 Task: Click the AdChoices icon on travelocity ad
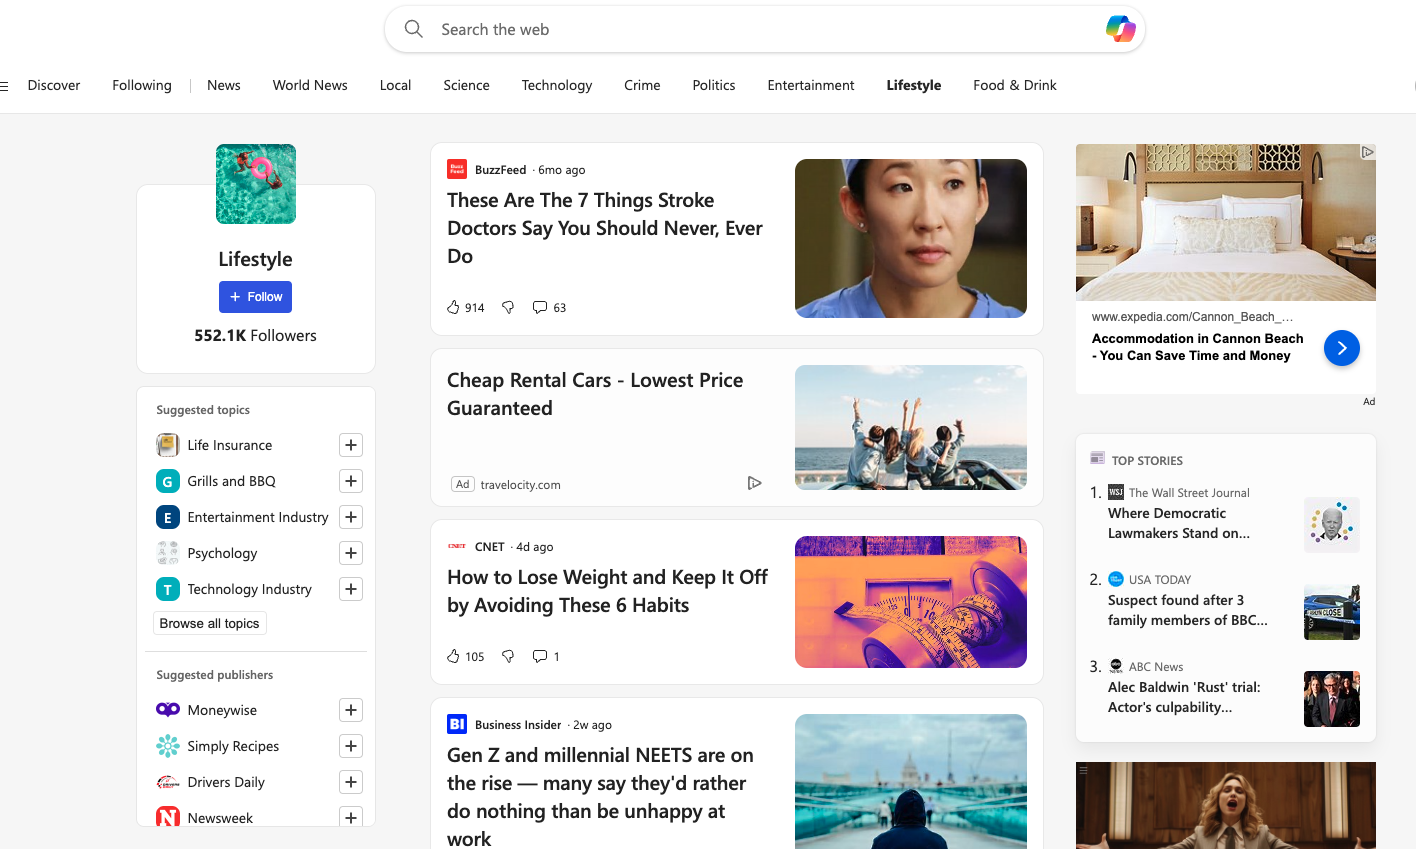755,483
